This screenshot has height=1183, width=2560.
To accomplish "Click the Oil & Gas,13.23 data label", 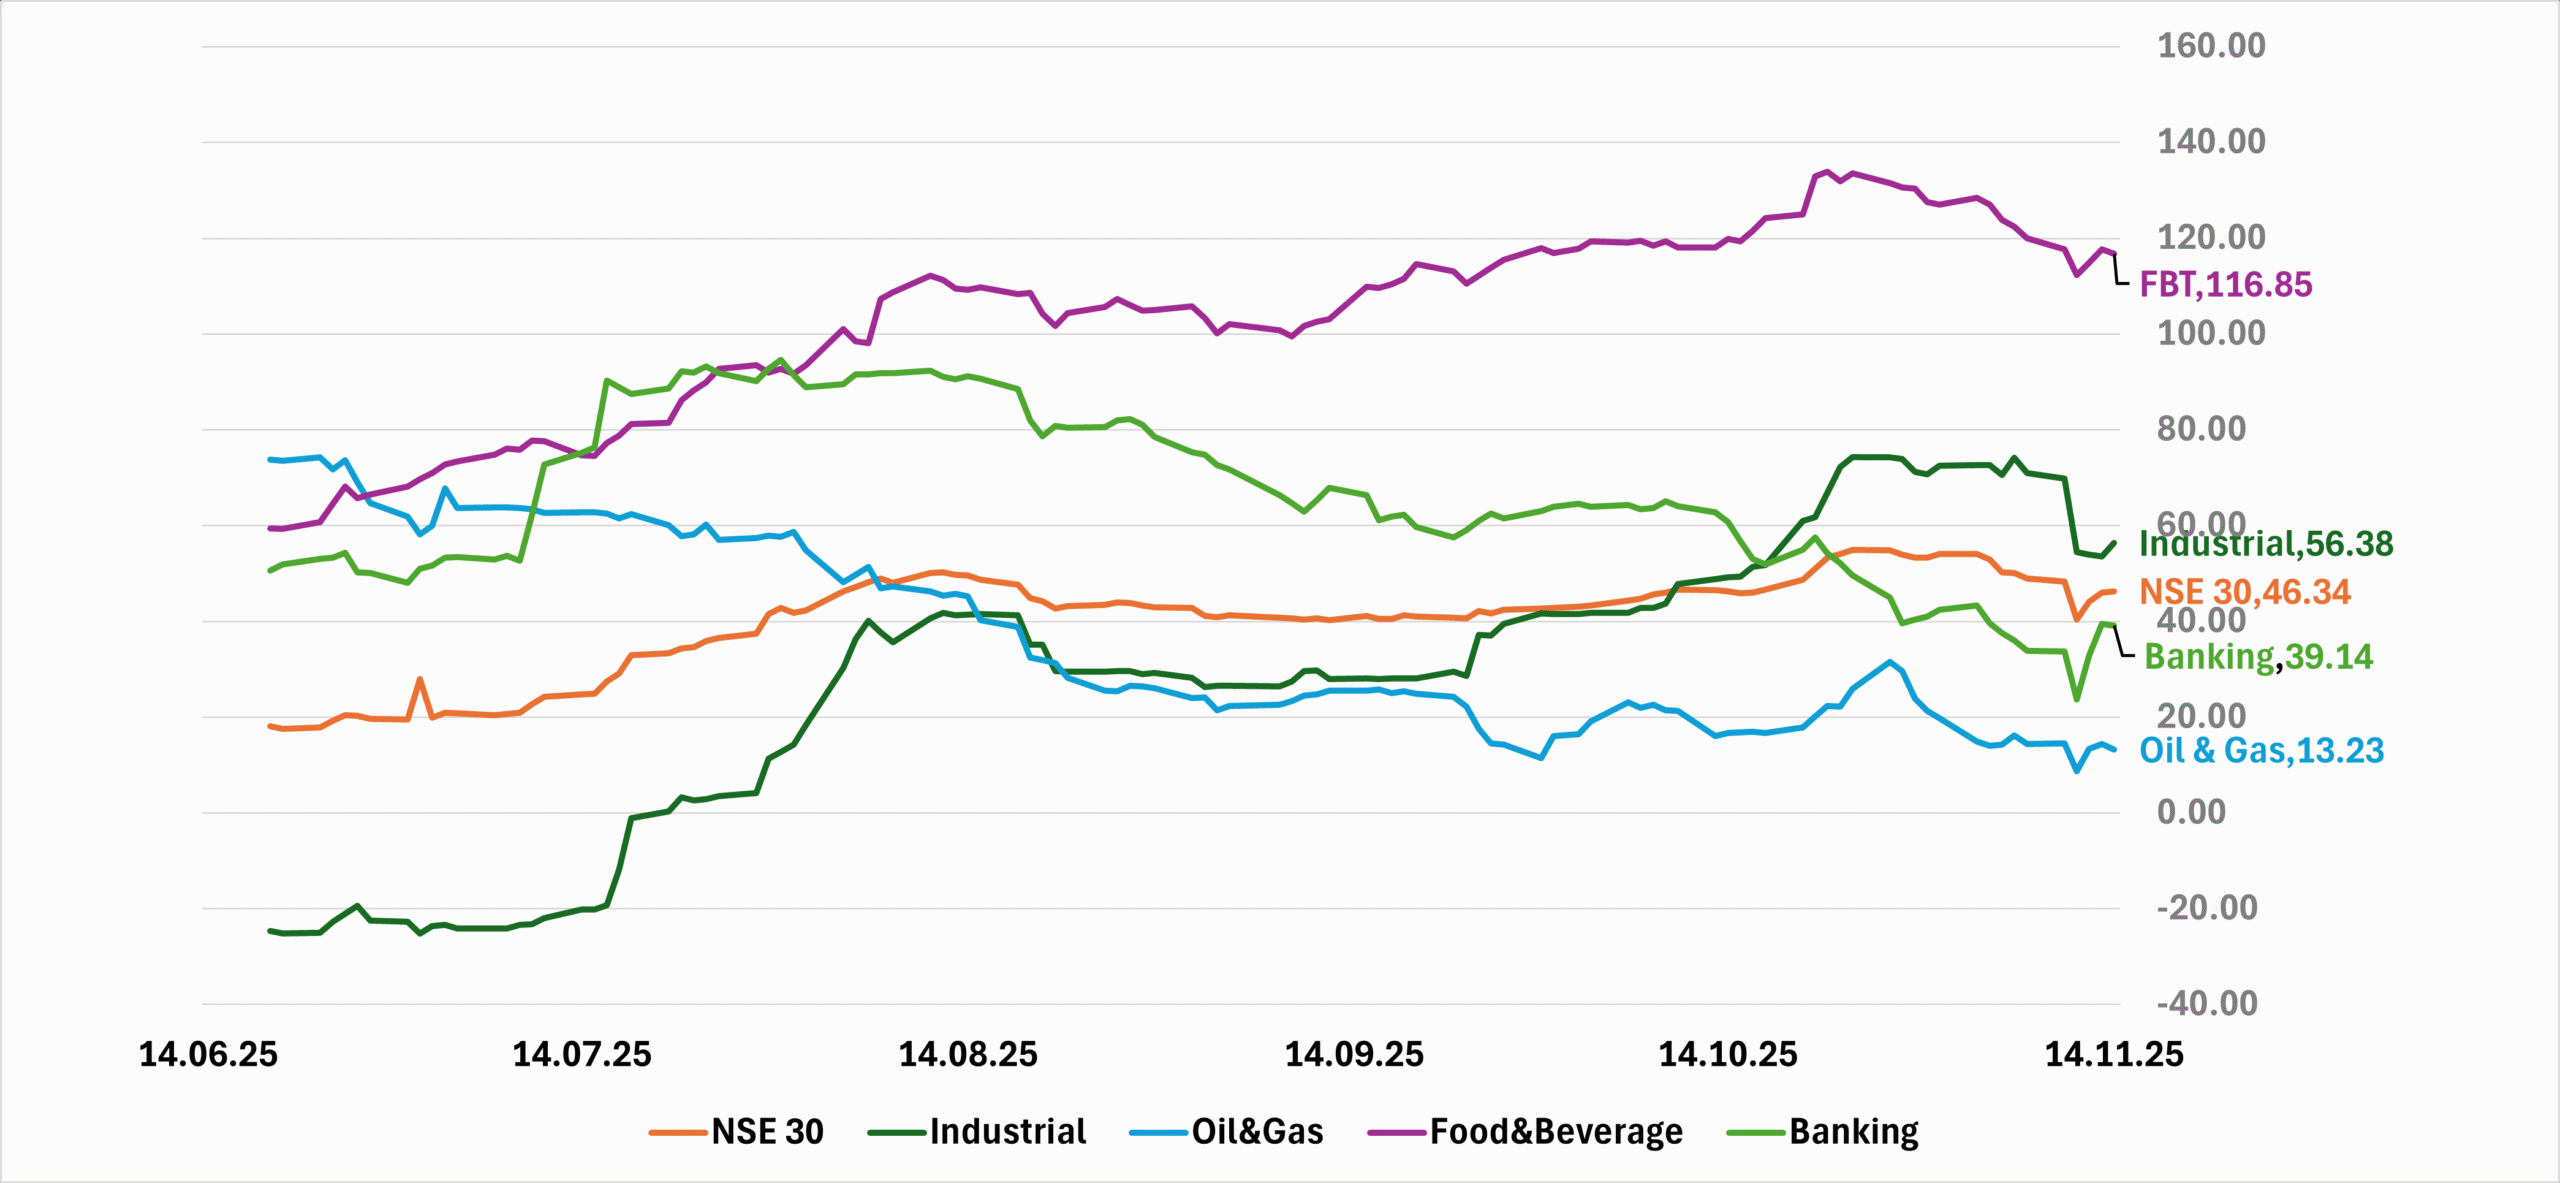I will coord(2261,751).
